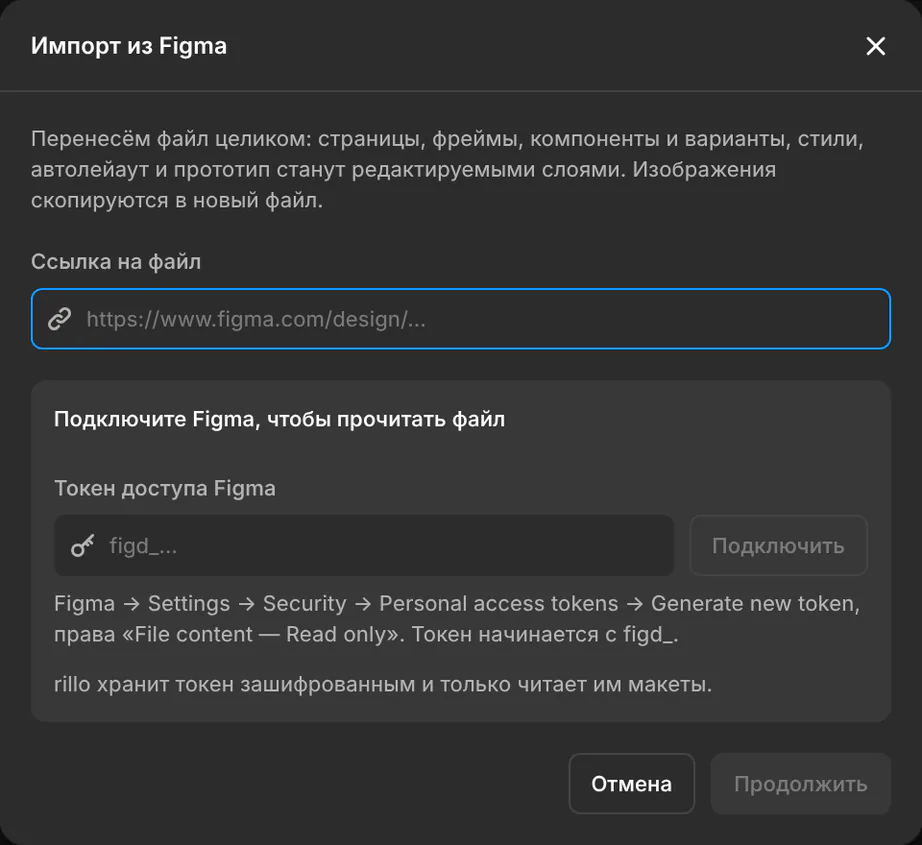Click the Импорт из Figma title
This screenshot has height=845, width=922.
[129, 46]
